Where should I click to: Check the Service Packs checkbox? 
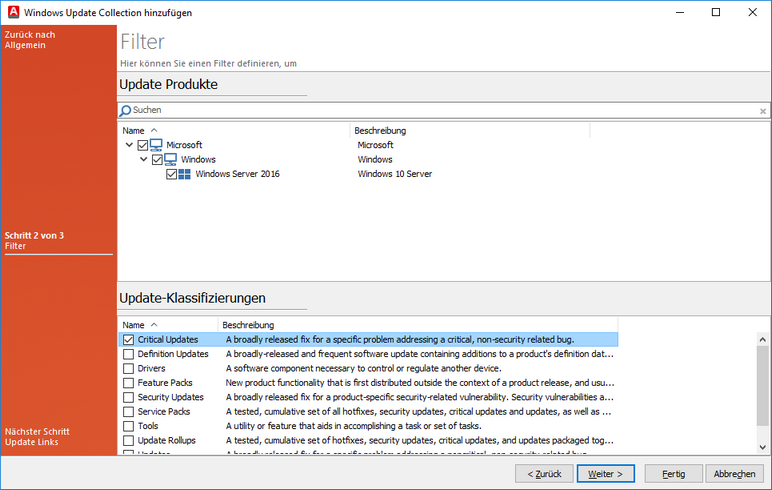point(129,412)
